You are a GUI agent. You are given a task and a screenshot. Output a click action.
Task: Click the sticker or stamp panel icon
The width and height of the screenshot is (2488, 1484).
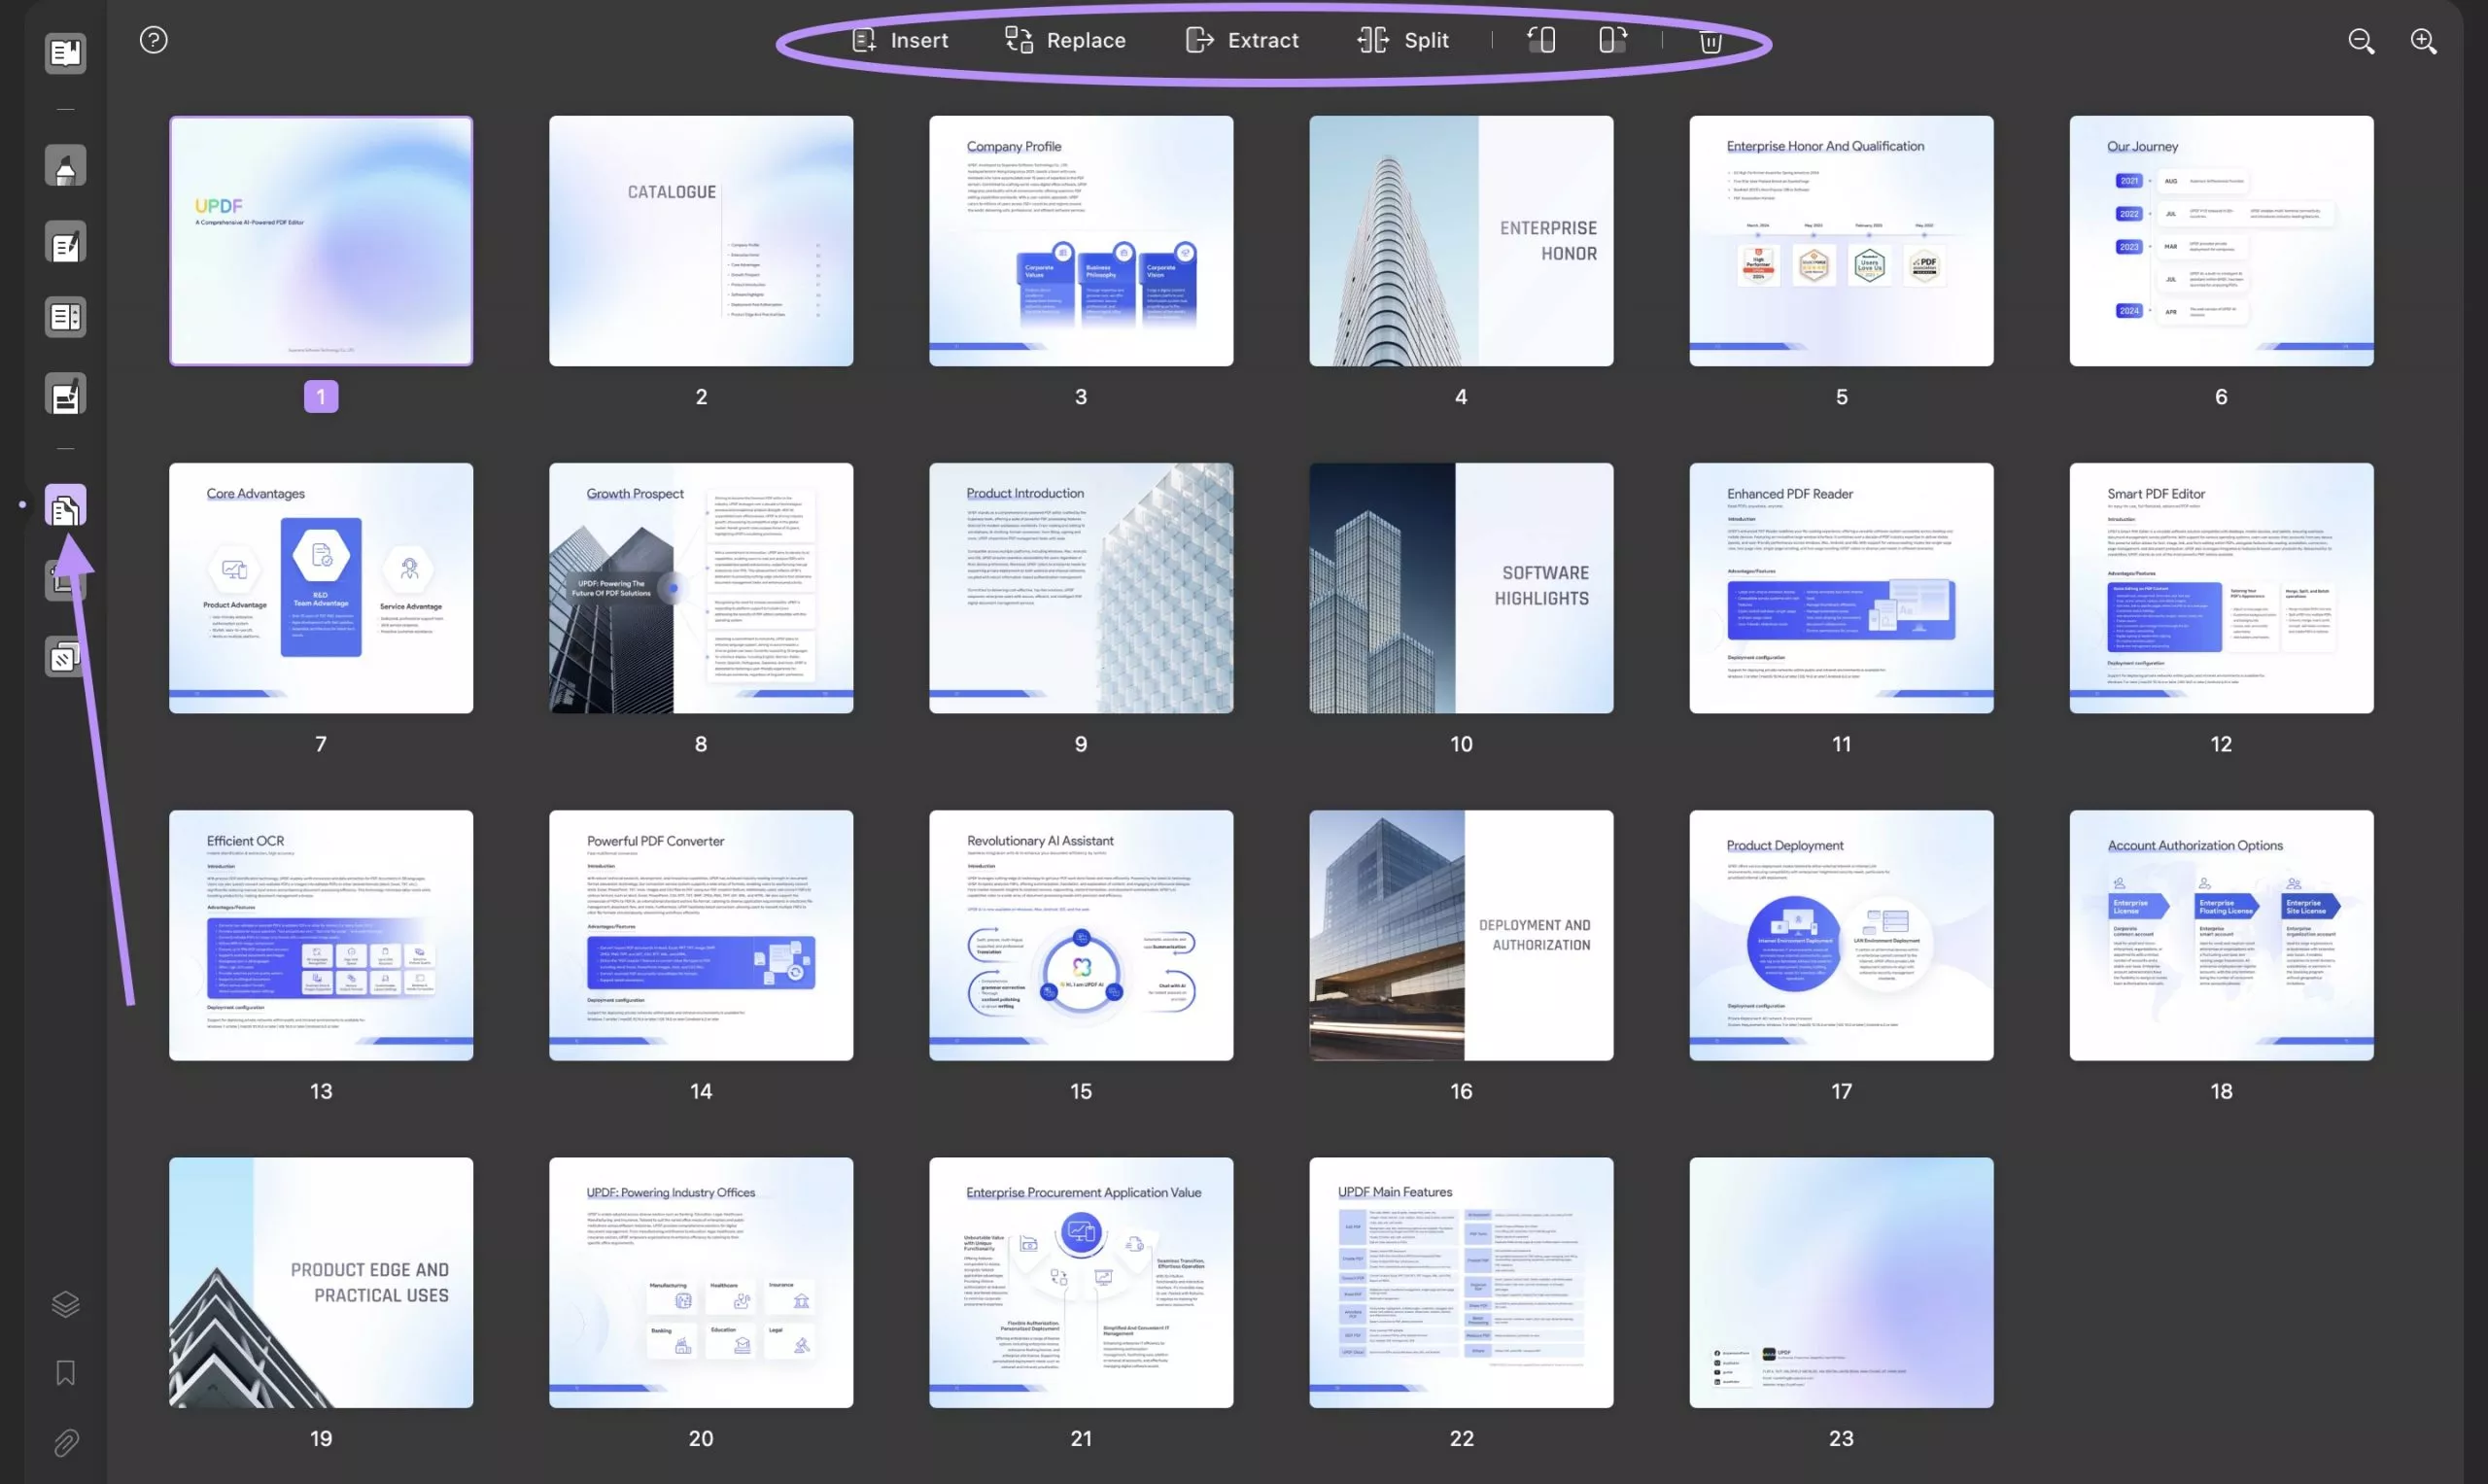pyautogui.click(x=63, y=655)
